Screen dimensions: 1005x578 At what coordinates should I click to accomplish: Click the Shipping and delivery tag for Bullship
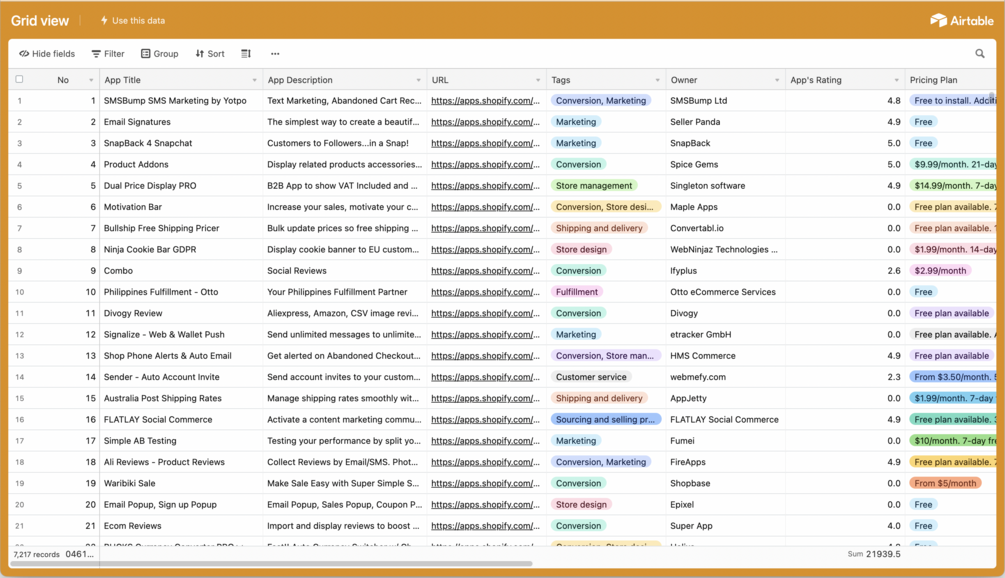599,228
